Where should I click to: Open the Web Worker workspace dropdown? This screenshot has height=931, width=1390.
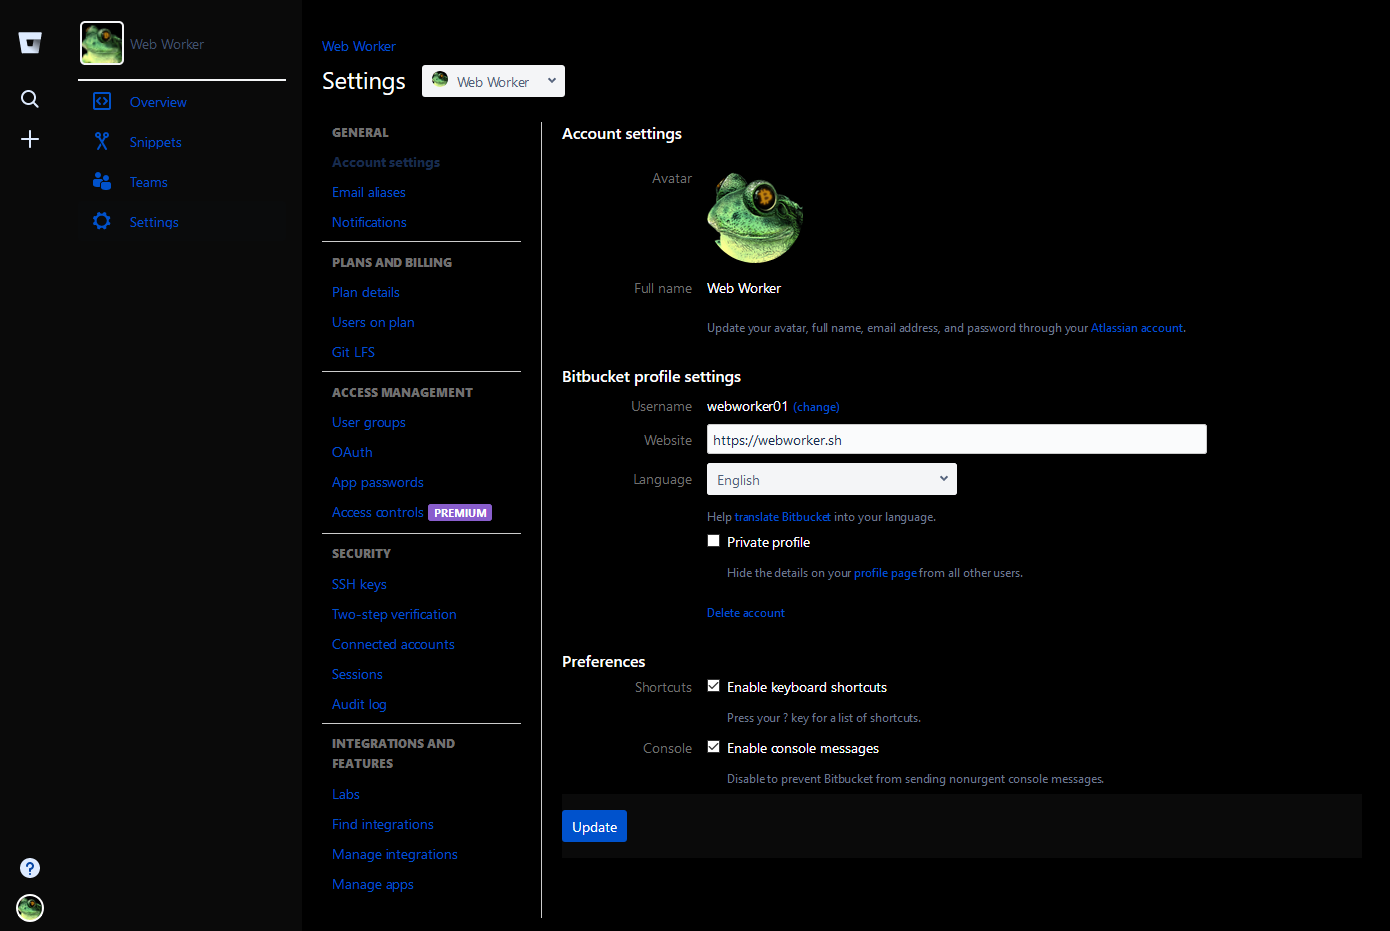(x=493, y=80)
